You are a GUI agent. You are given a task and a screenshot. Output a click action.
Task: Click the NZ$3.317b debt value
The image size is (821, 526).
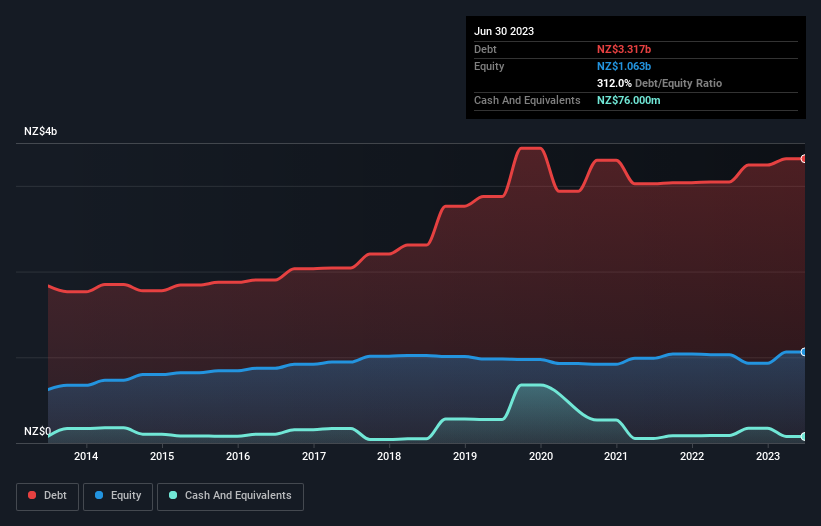pyautogui.click(x=624, y=49)
